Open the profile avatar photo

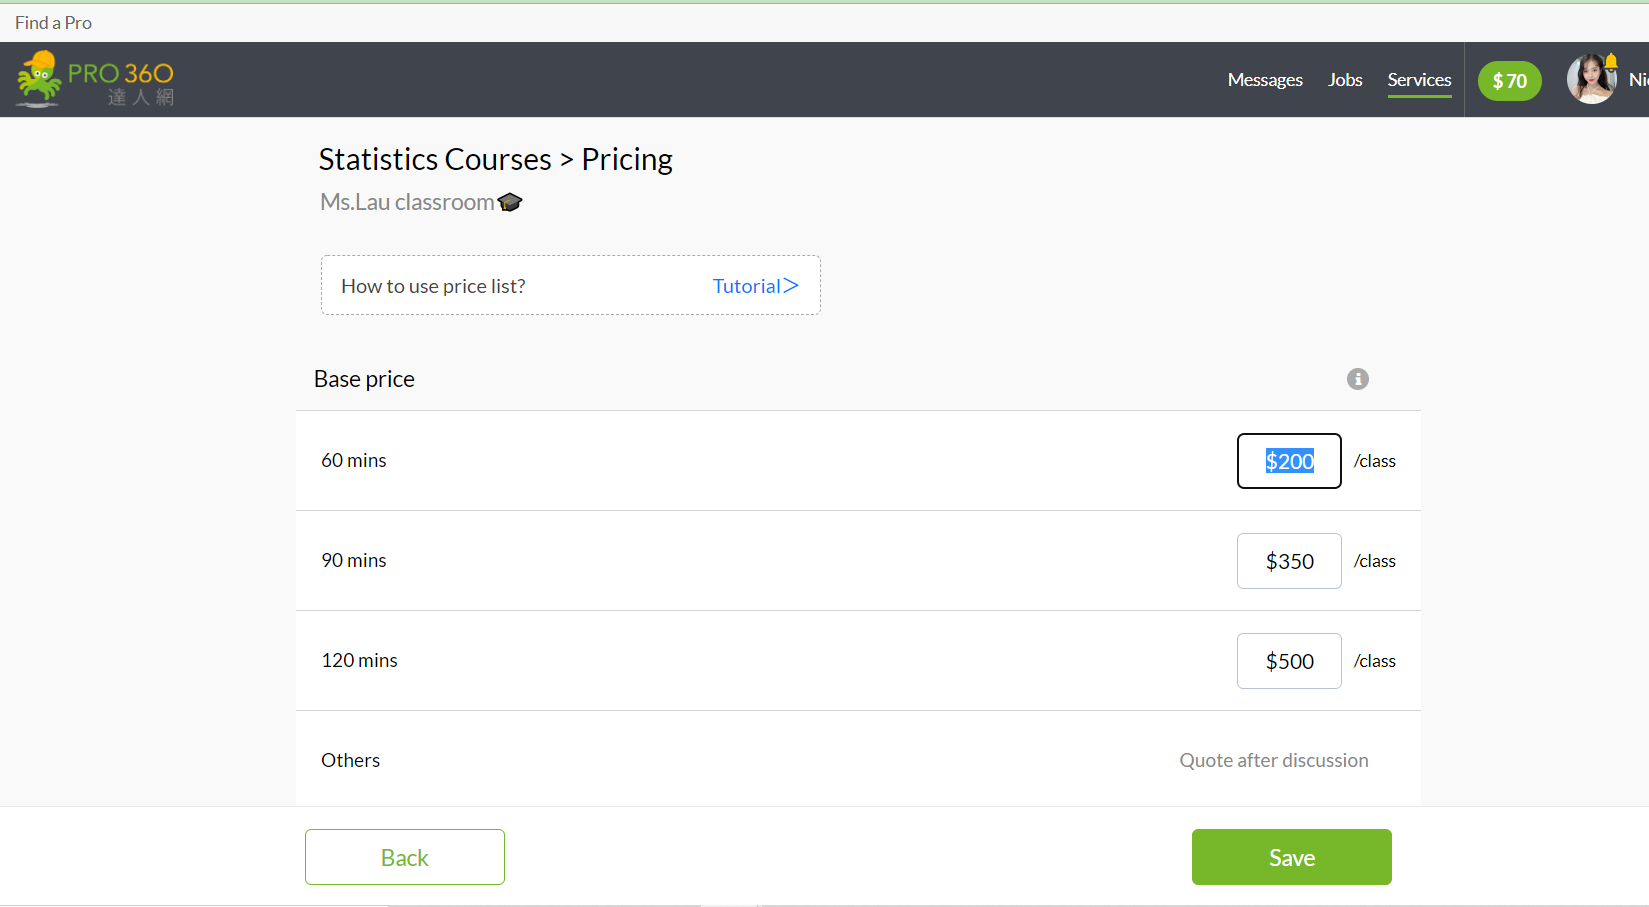(x=1589, y=80)
